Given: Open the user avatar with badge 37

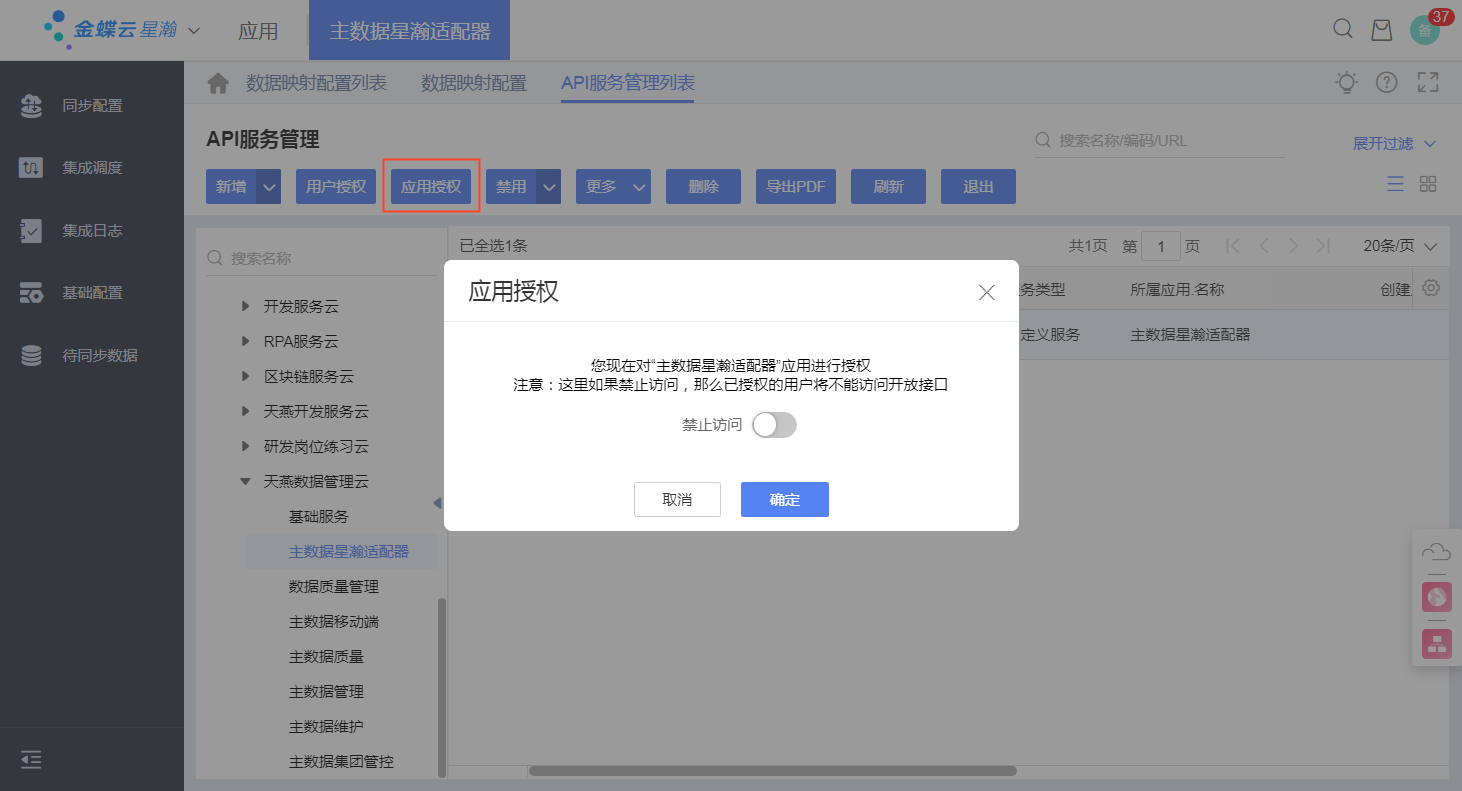Looking at the screenshot, I should pyautogui.click(x=1425, y=30).
